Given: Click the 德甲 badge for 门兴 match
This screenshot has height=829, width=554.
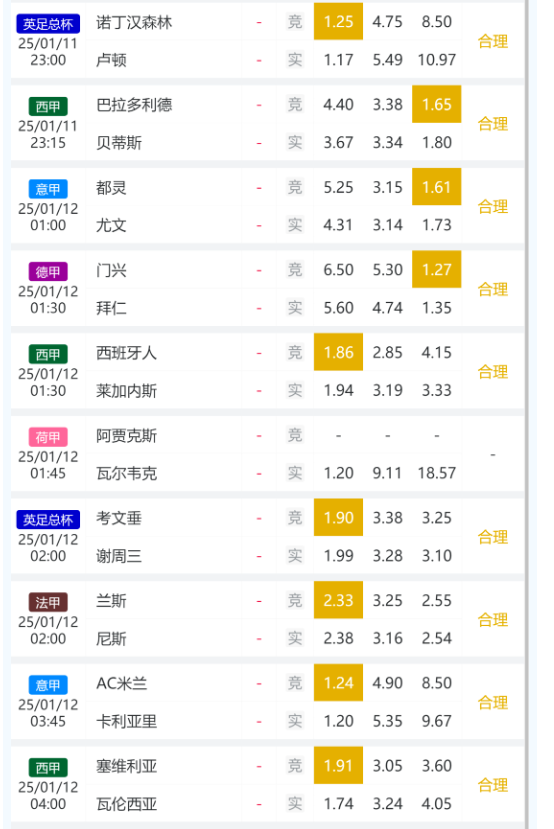Looking at the screenshot, I should (x=48, y=272).
